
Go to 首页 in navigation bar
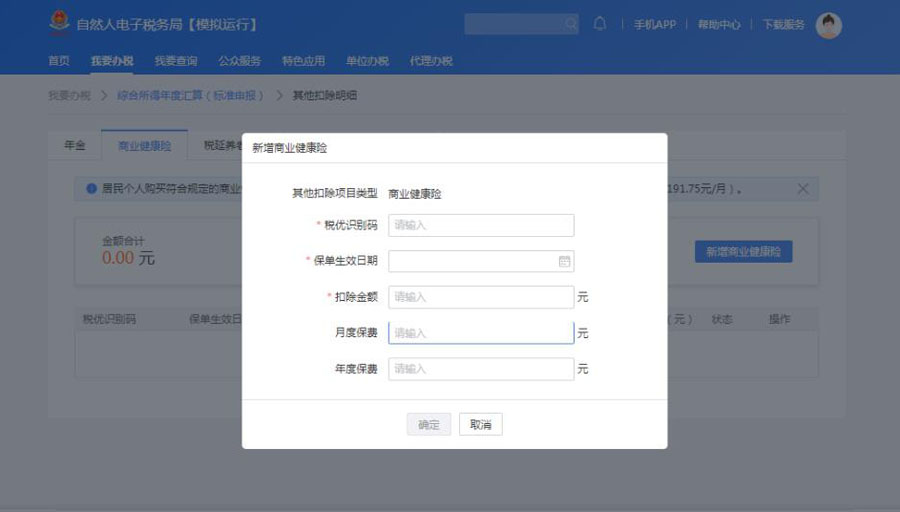click(x=59, y=61)
